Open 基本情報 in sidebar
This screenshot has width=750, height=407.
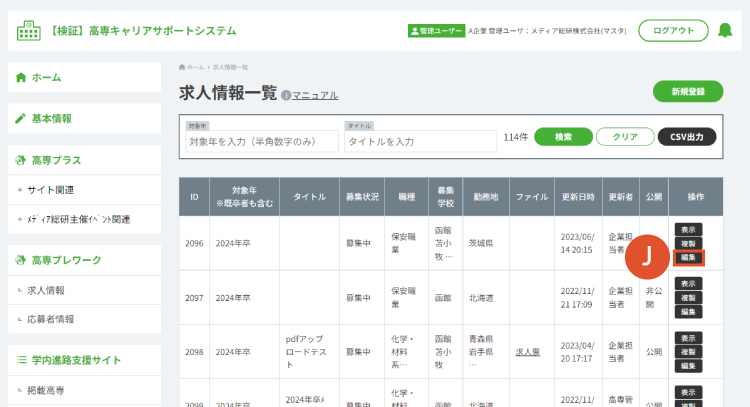[85, 119]
